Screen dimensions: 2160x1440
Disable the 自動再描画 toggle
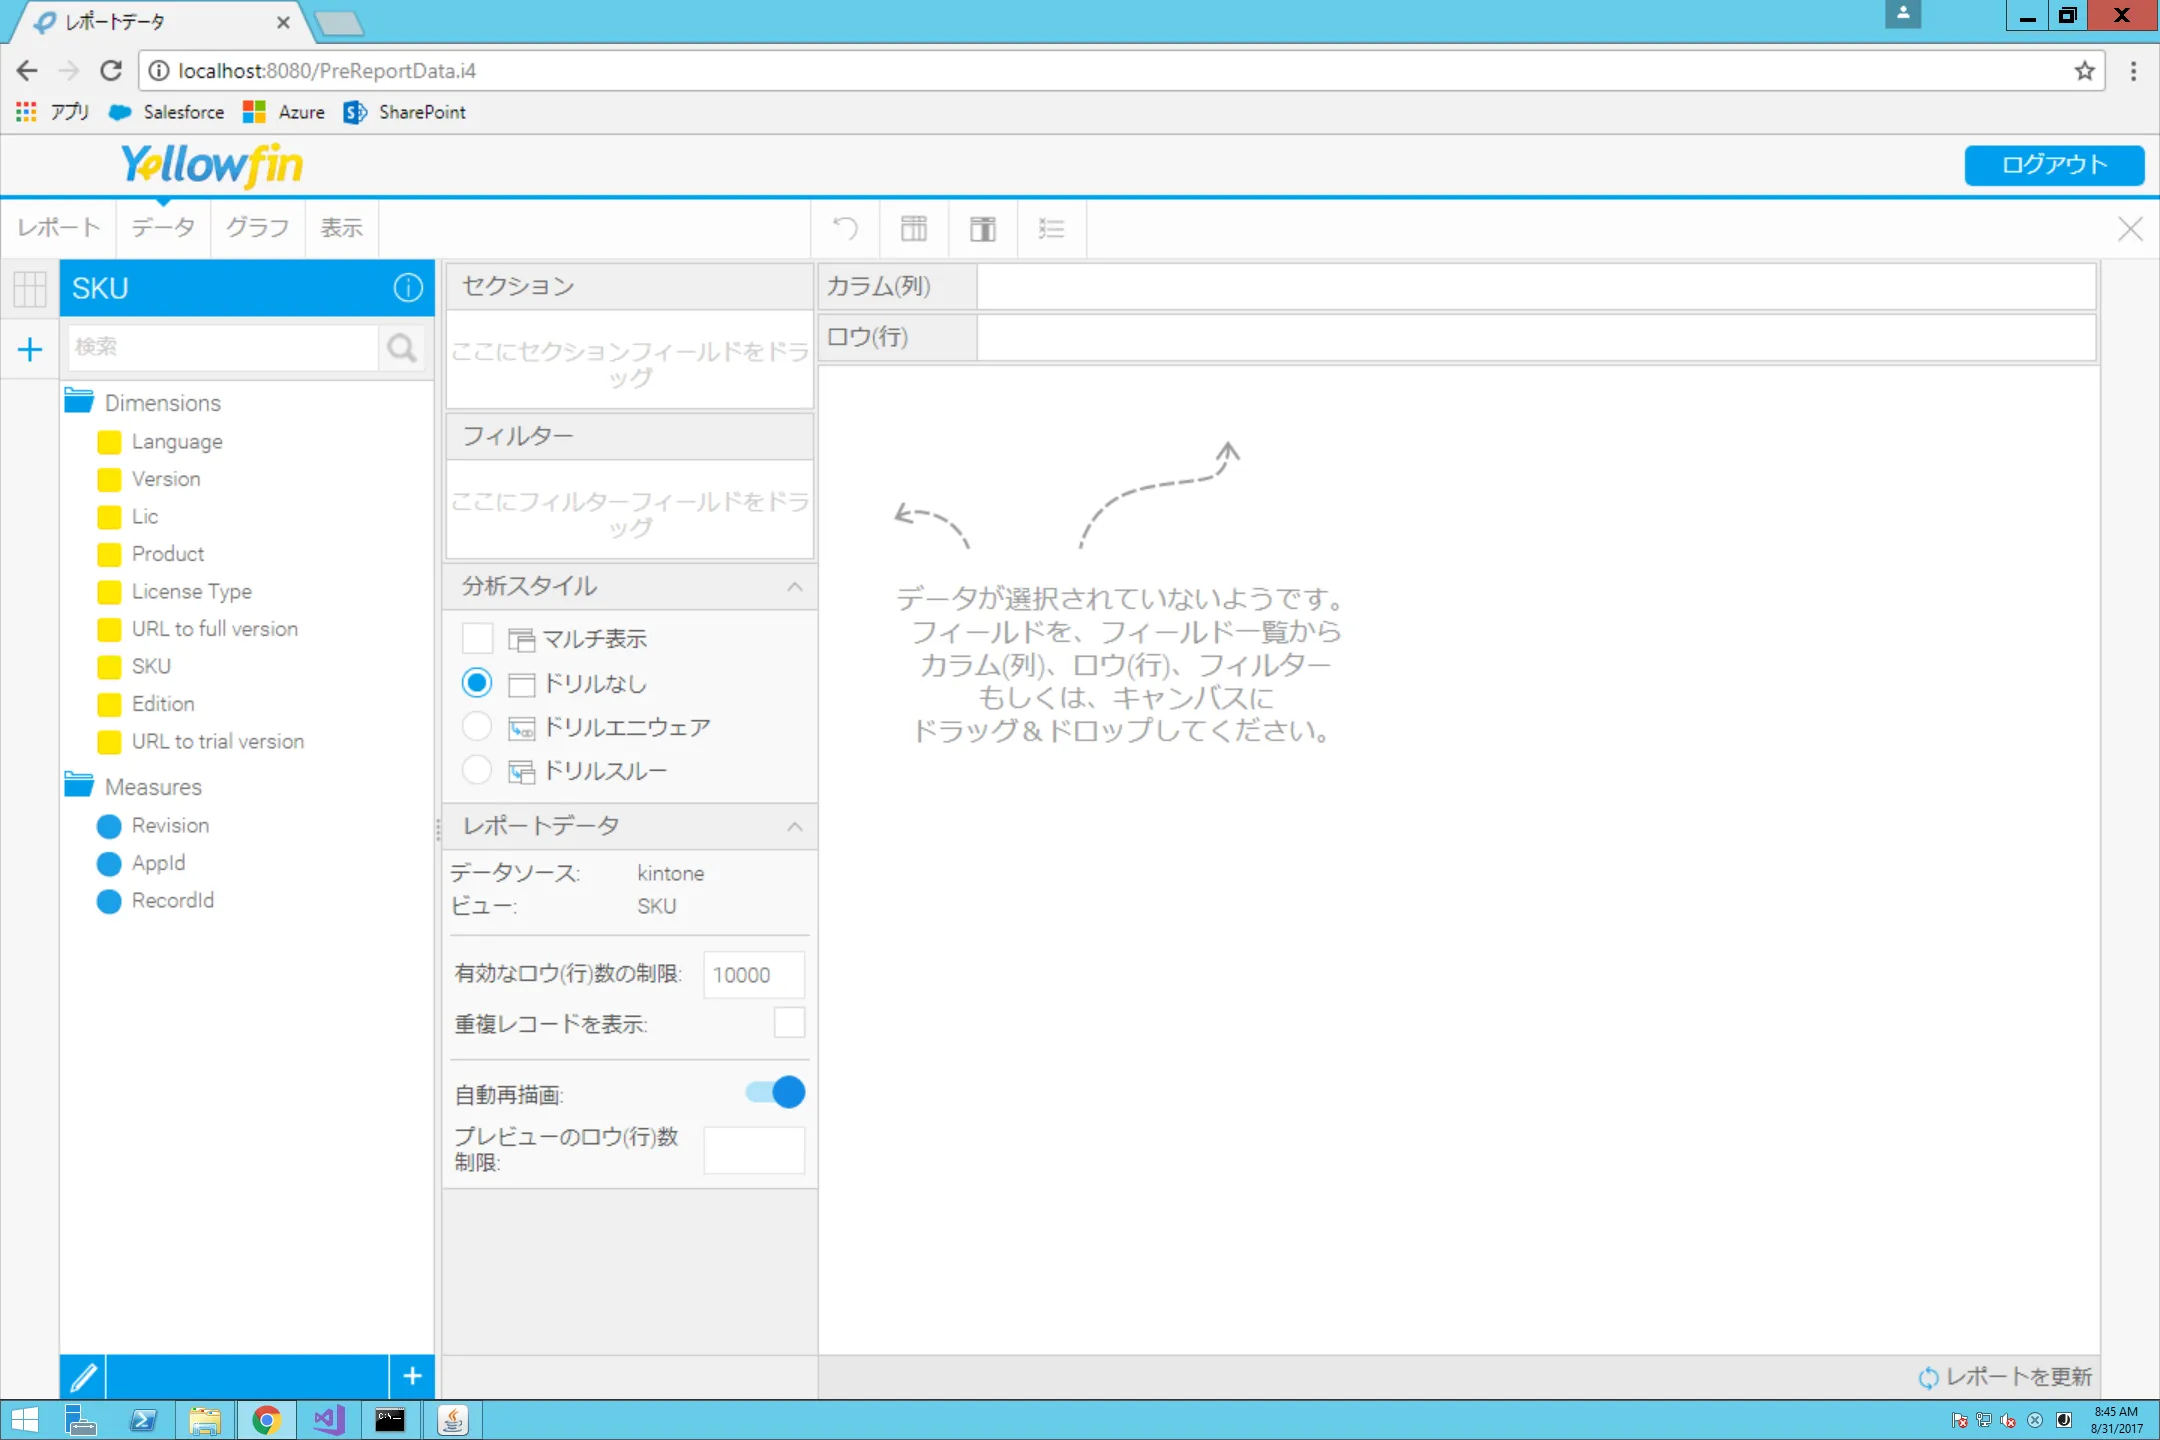pos(770,1092)
